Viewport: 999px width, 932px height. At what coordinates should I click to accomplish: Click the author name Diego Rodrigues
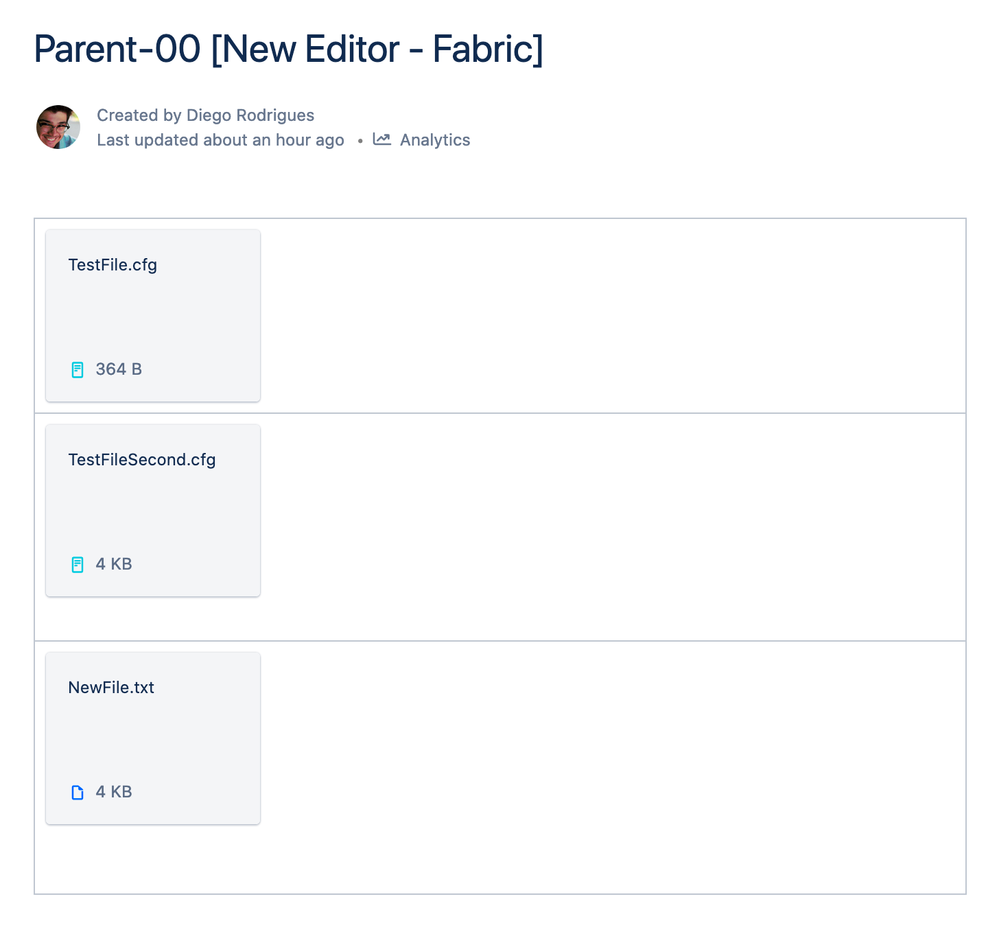point(250,115)
